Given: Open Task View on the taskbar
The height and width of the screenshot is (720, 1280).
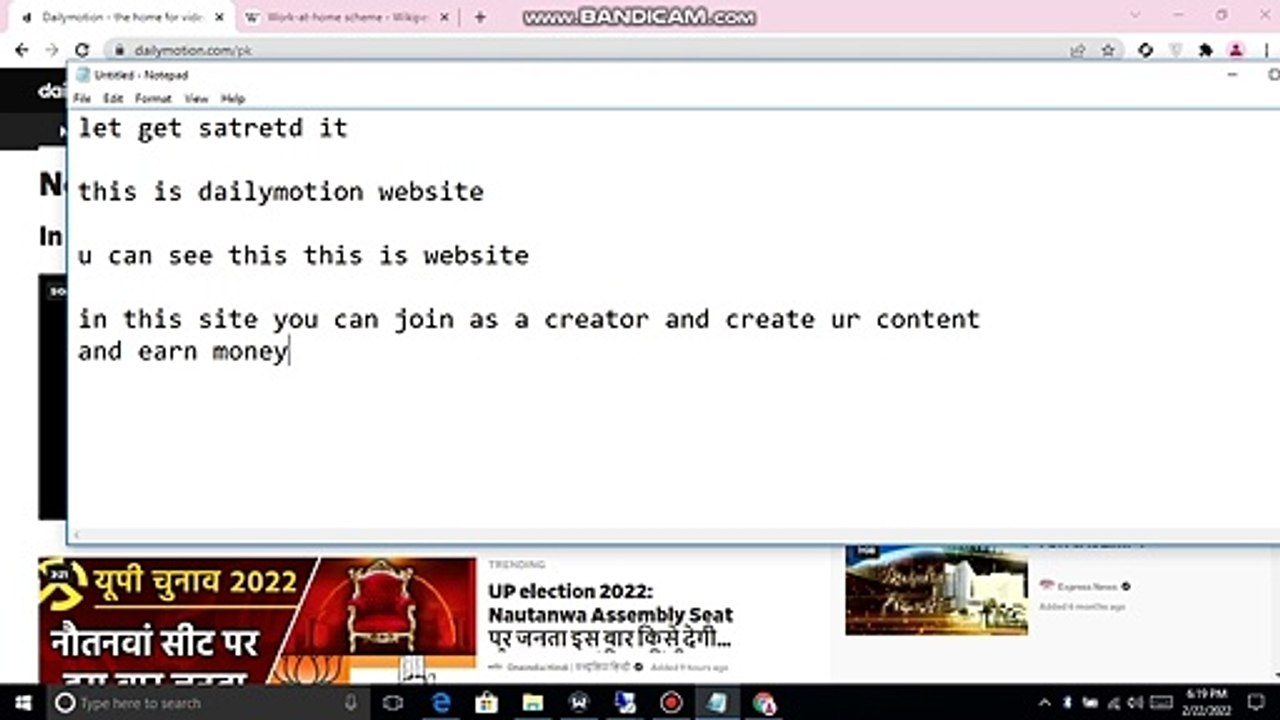Looking at the screenshot, I should coord(393,703).
